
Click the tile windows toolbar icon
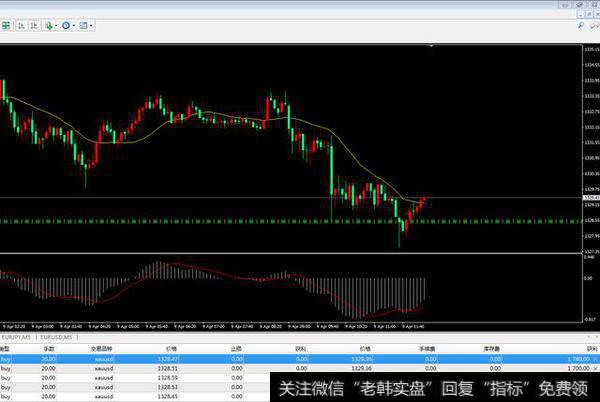6,24
